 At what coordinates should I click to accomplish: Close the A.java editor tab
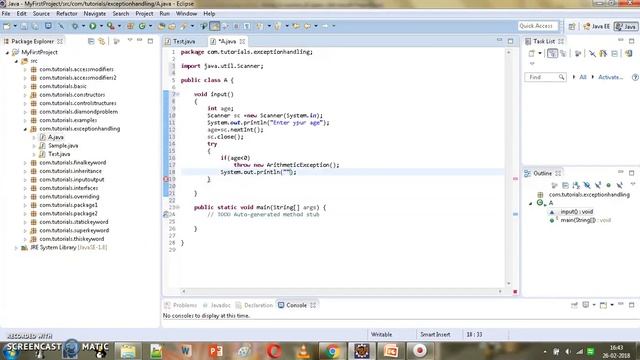[x=242, y=41]
